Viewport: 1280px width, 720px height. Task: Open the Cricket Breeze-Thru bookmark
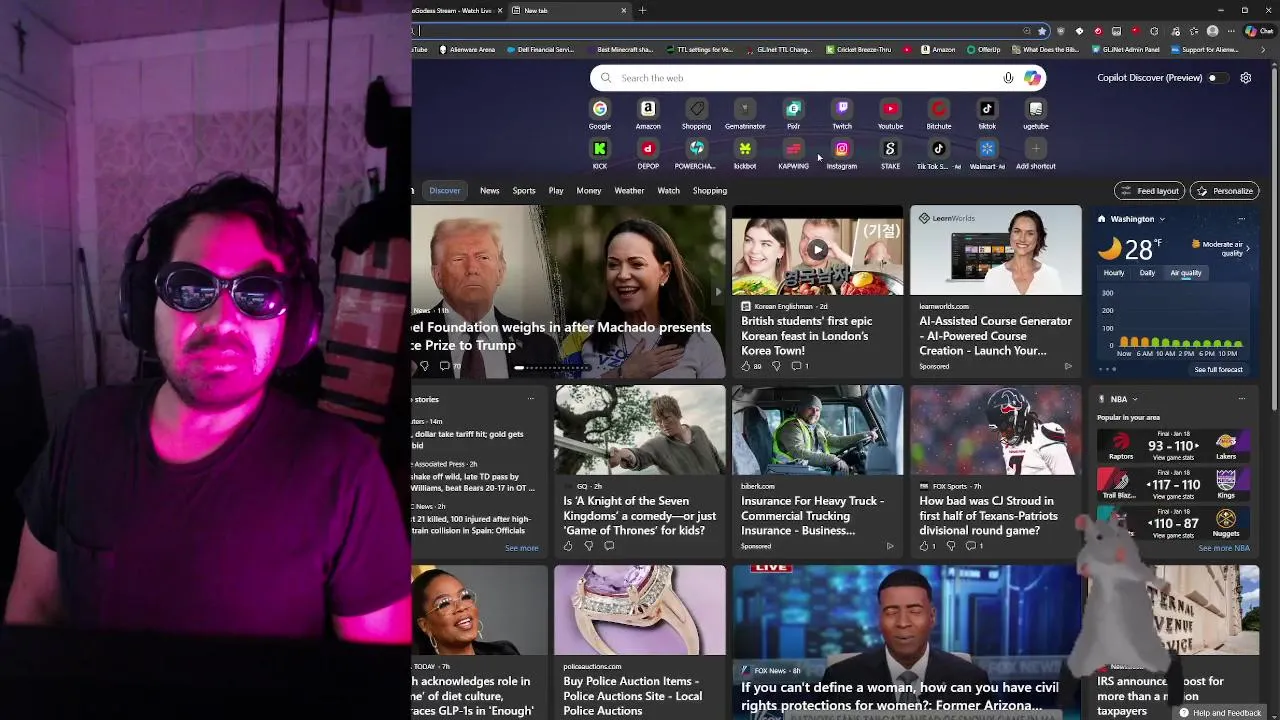(857, 49)
